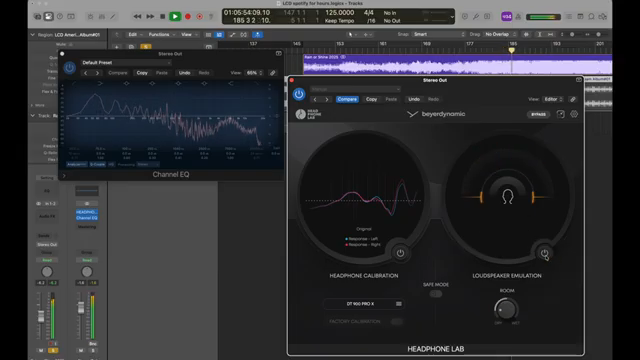Open the Library from the control bar
The image size is (640, 360).
[37, 17]
